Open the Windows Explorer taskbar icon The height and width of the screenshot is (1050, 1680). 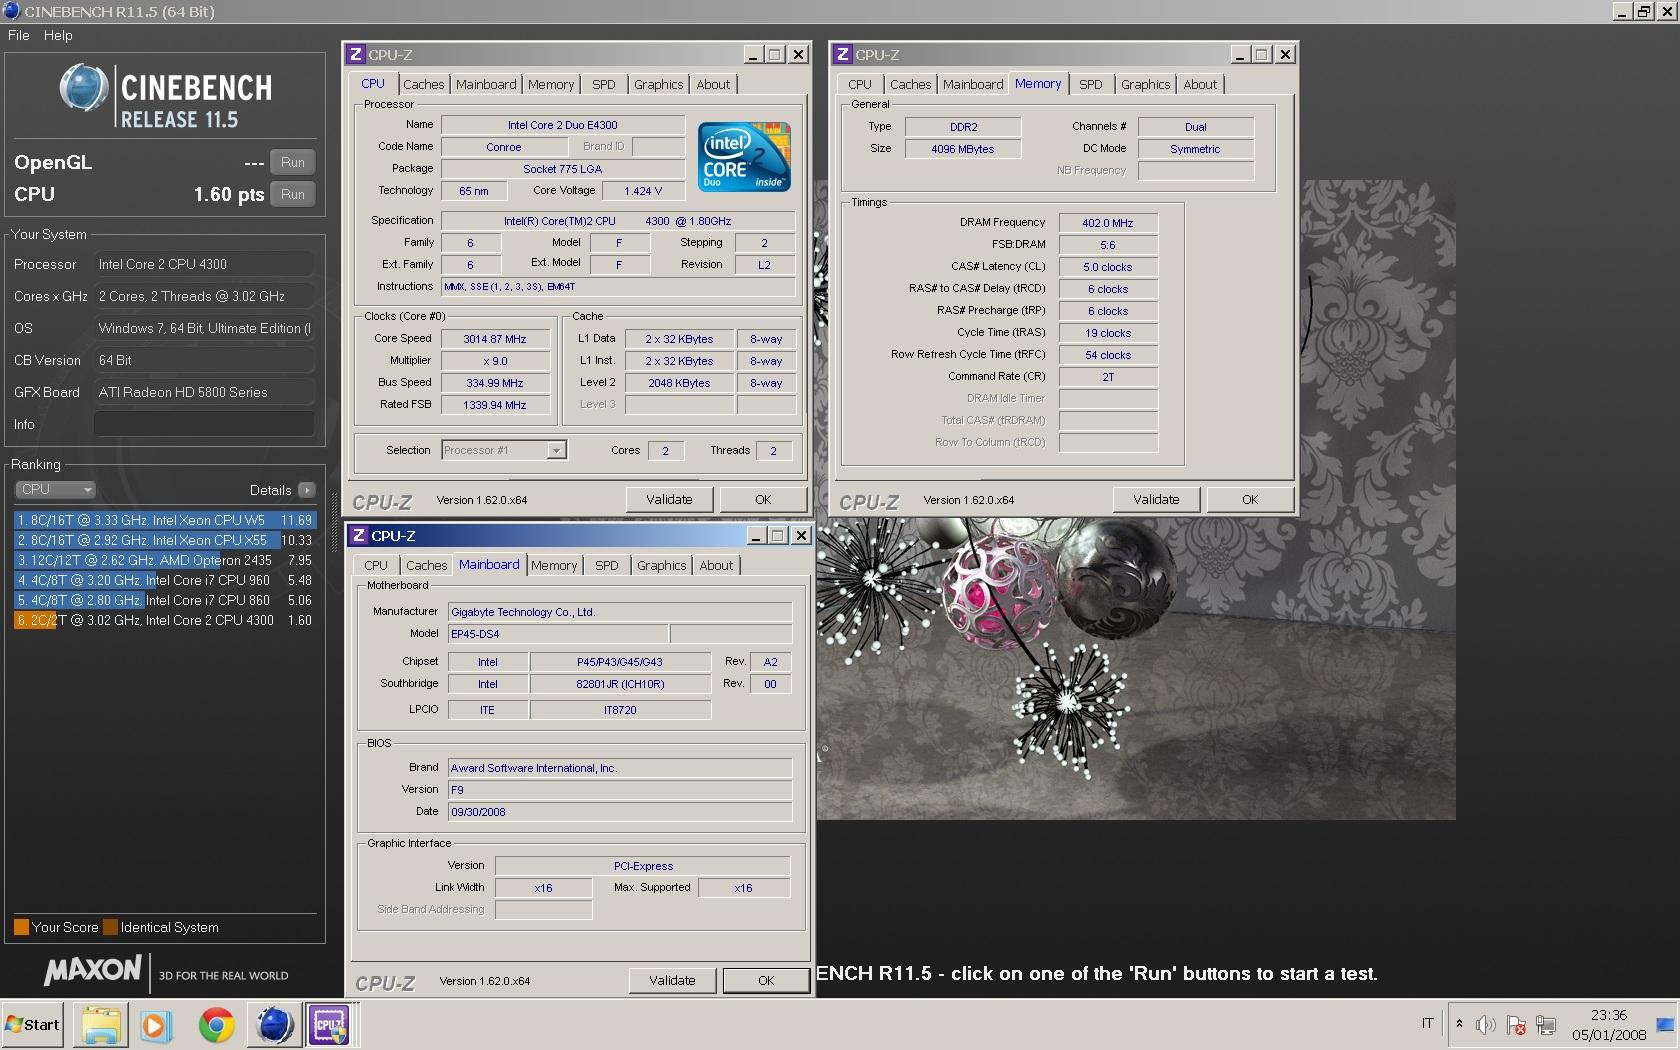click(x=101, y=1025)
